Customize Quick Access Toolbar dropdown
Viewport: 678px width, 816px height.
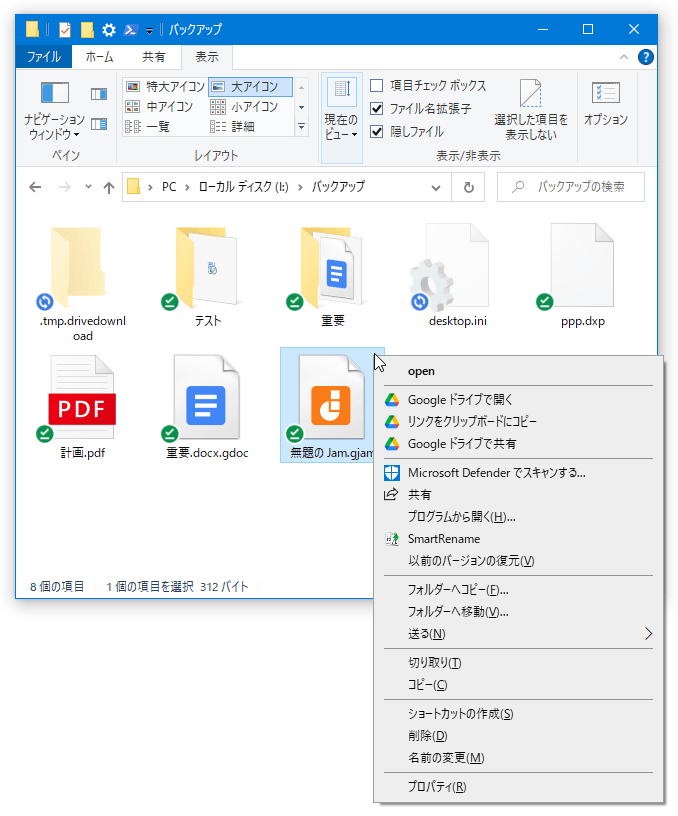click(149, 31)
